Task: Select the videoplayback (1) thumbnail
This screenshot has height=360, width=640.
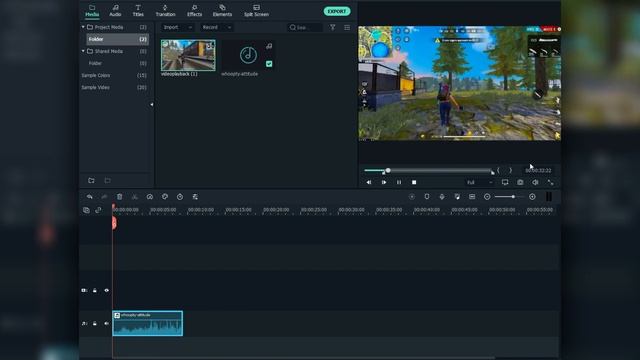Action: click(188, 55)
